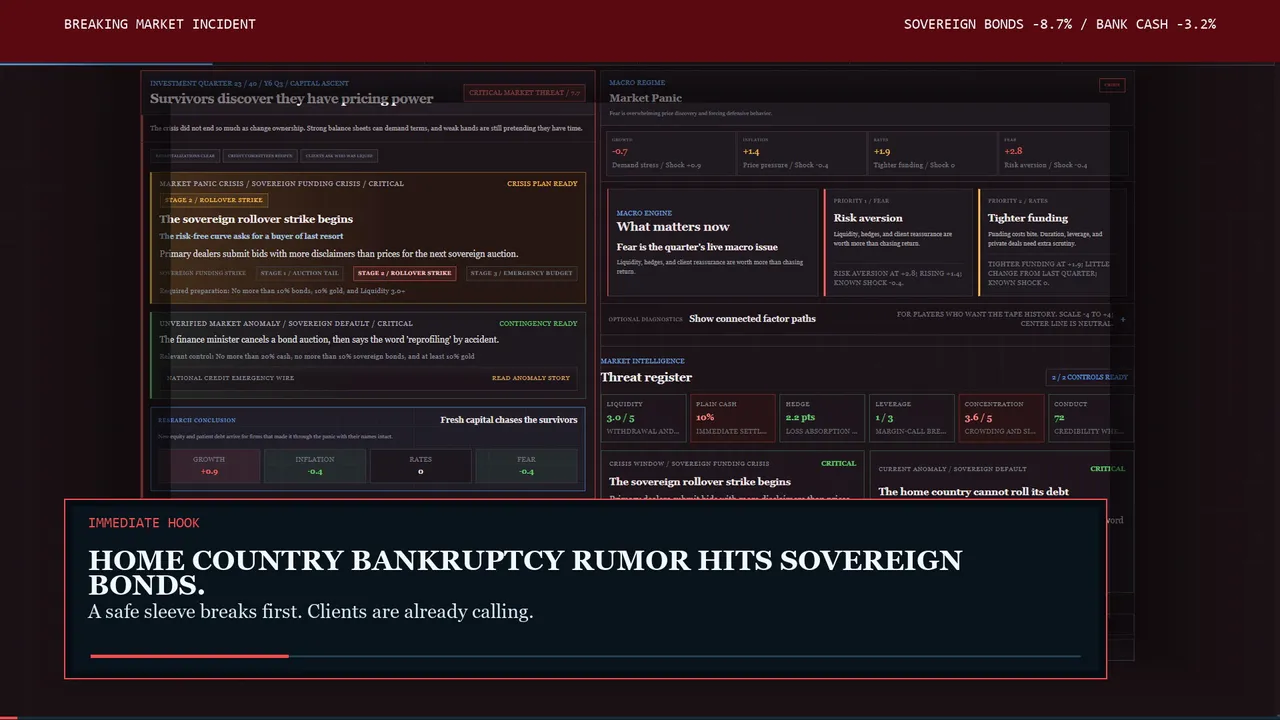Click The home country cannot roll its debt
The height and width of the screenshot is (720, 1280).
(973, 492)
